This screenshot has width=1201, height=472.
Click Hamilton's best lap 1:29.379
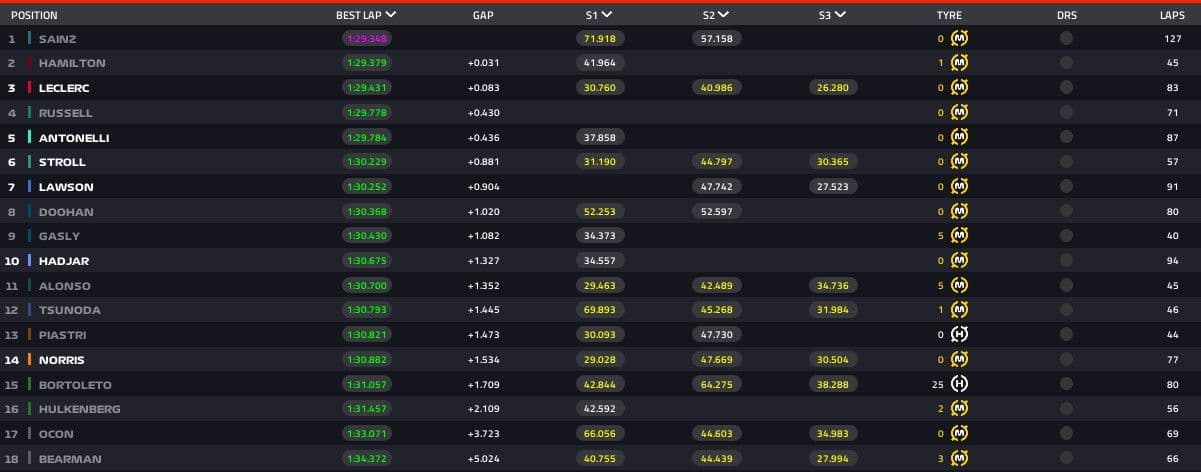tap(366, 63)
